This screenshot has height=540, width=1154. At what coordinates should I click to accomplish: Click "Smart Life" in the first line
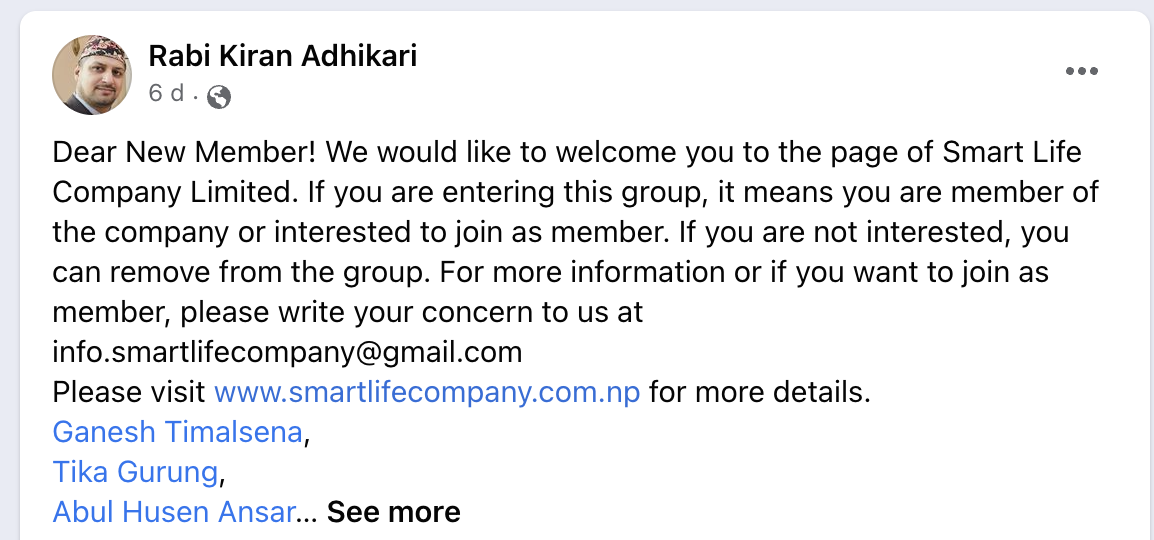click(x=1012, y=154)
